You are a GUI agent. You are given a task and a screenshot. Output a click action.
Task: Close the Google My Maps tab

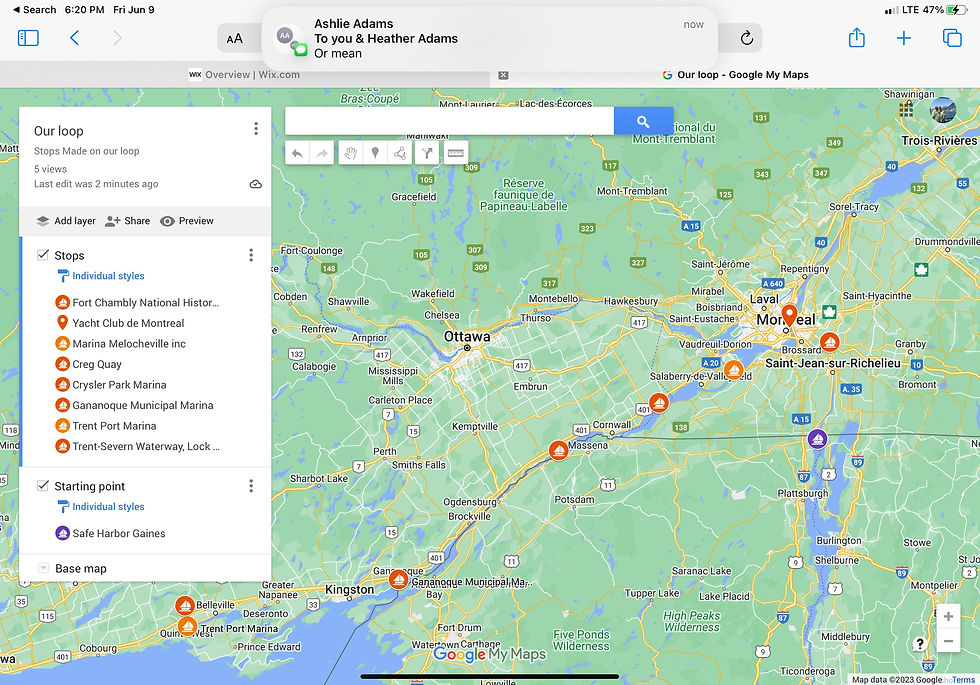click(503, 75)
